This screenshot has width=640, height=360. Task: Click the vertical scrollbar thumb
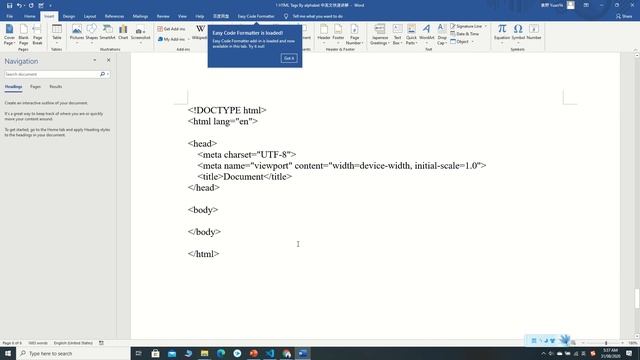coord(637,298)
